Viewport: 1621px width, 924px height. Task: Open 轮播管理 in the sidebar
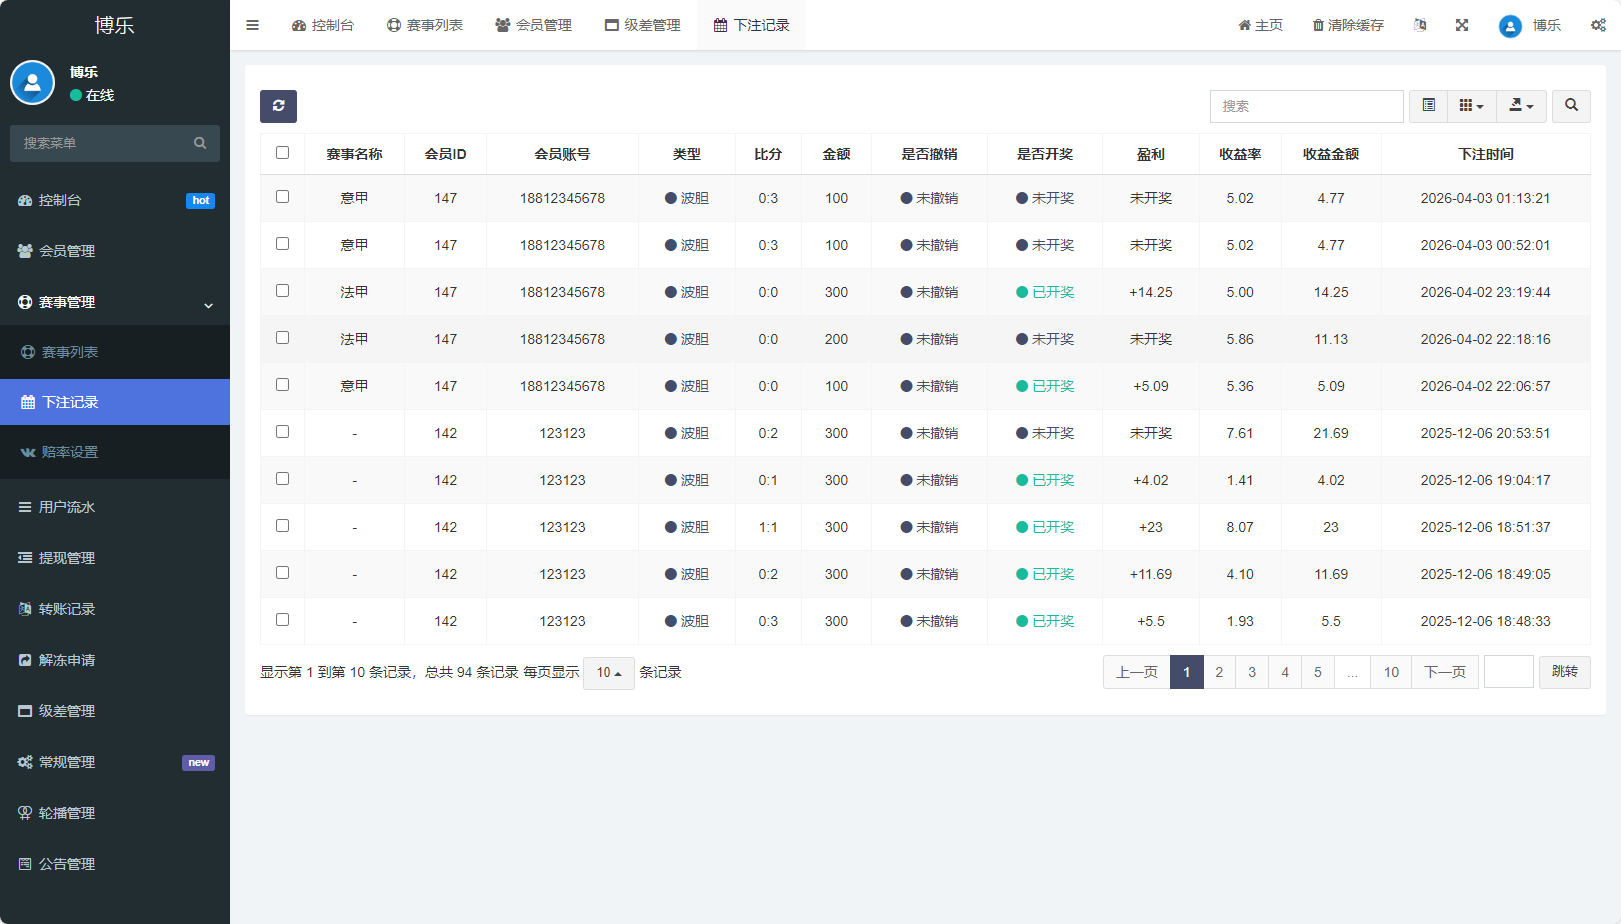tap(115, 813)
